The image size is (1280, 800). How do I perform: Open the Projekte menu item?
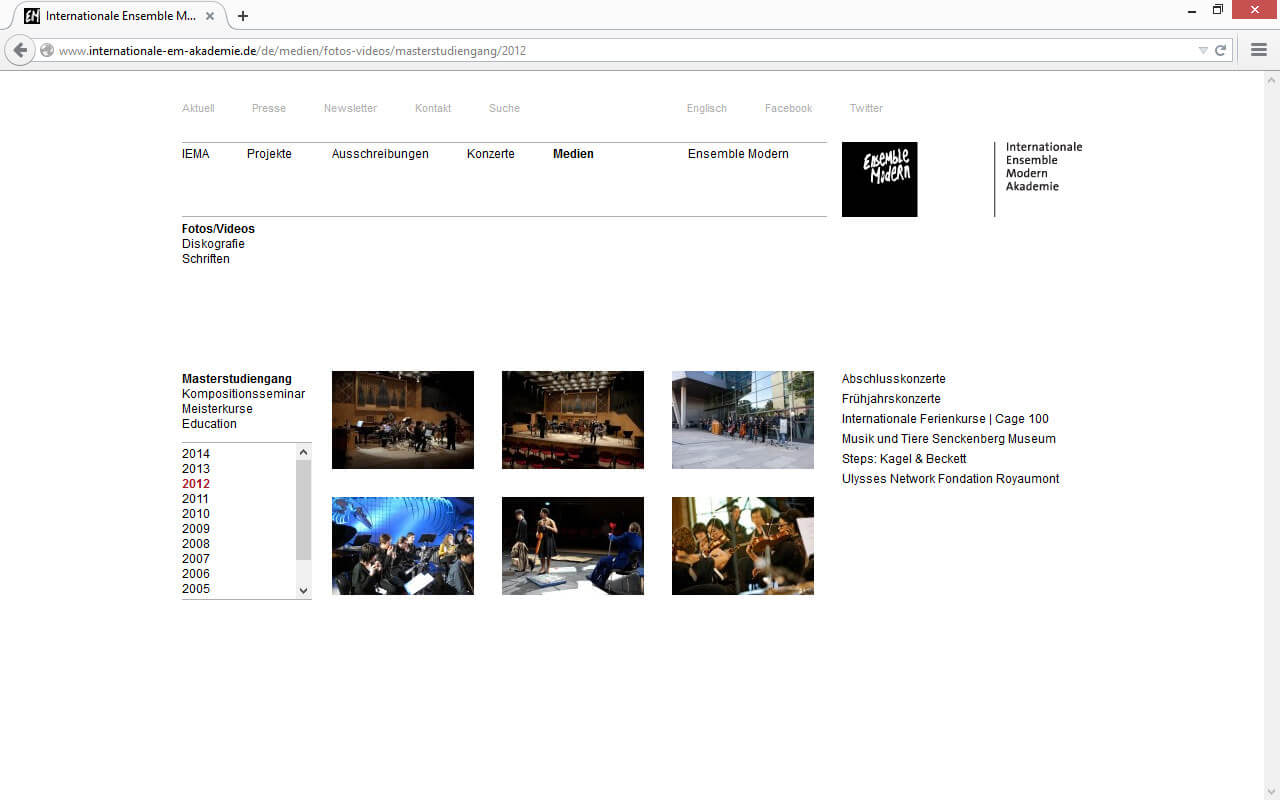click(x=269, y=154)
